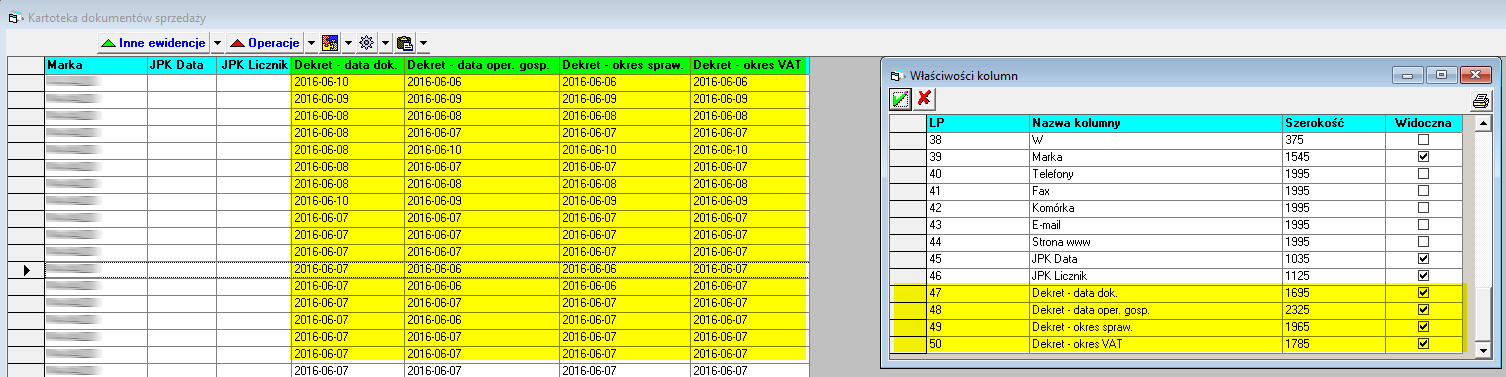Enable visibility for Telefony column
The image size is (1506, 377).
[x=1423, y=174]
